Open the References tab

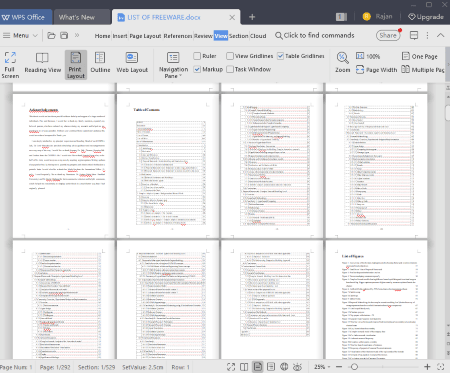click(x=178, y=36)
